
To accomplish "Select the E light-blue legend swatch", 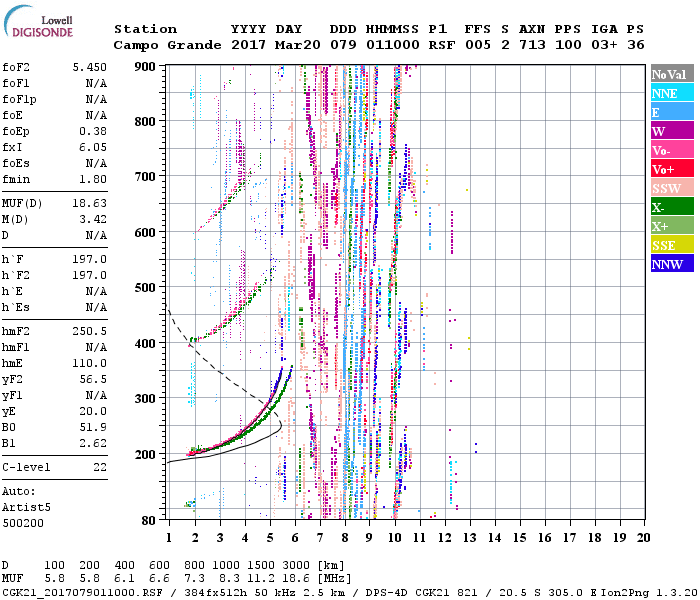I will coord(672,112).
